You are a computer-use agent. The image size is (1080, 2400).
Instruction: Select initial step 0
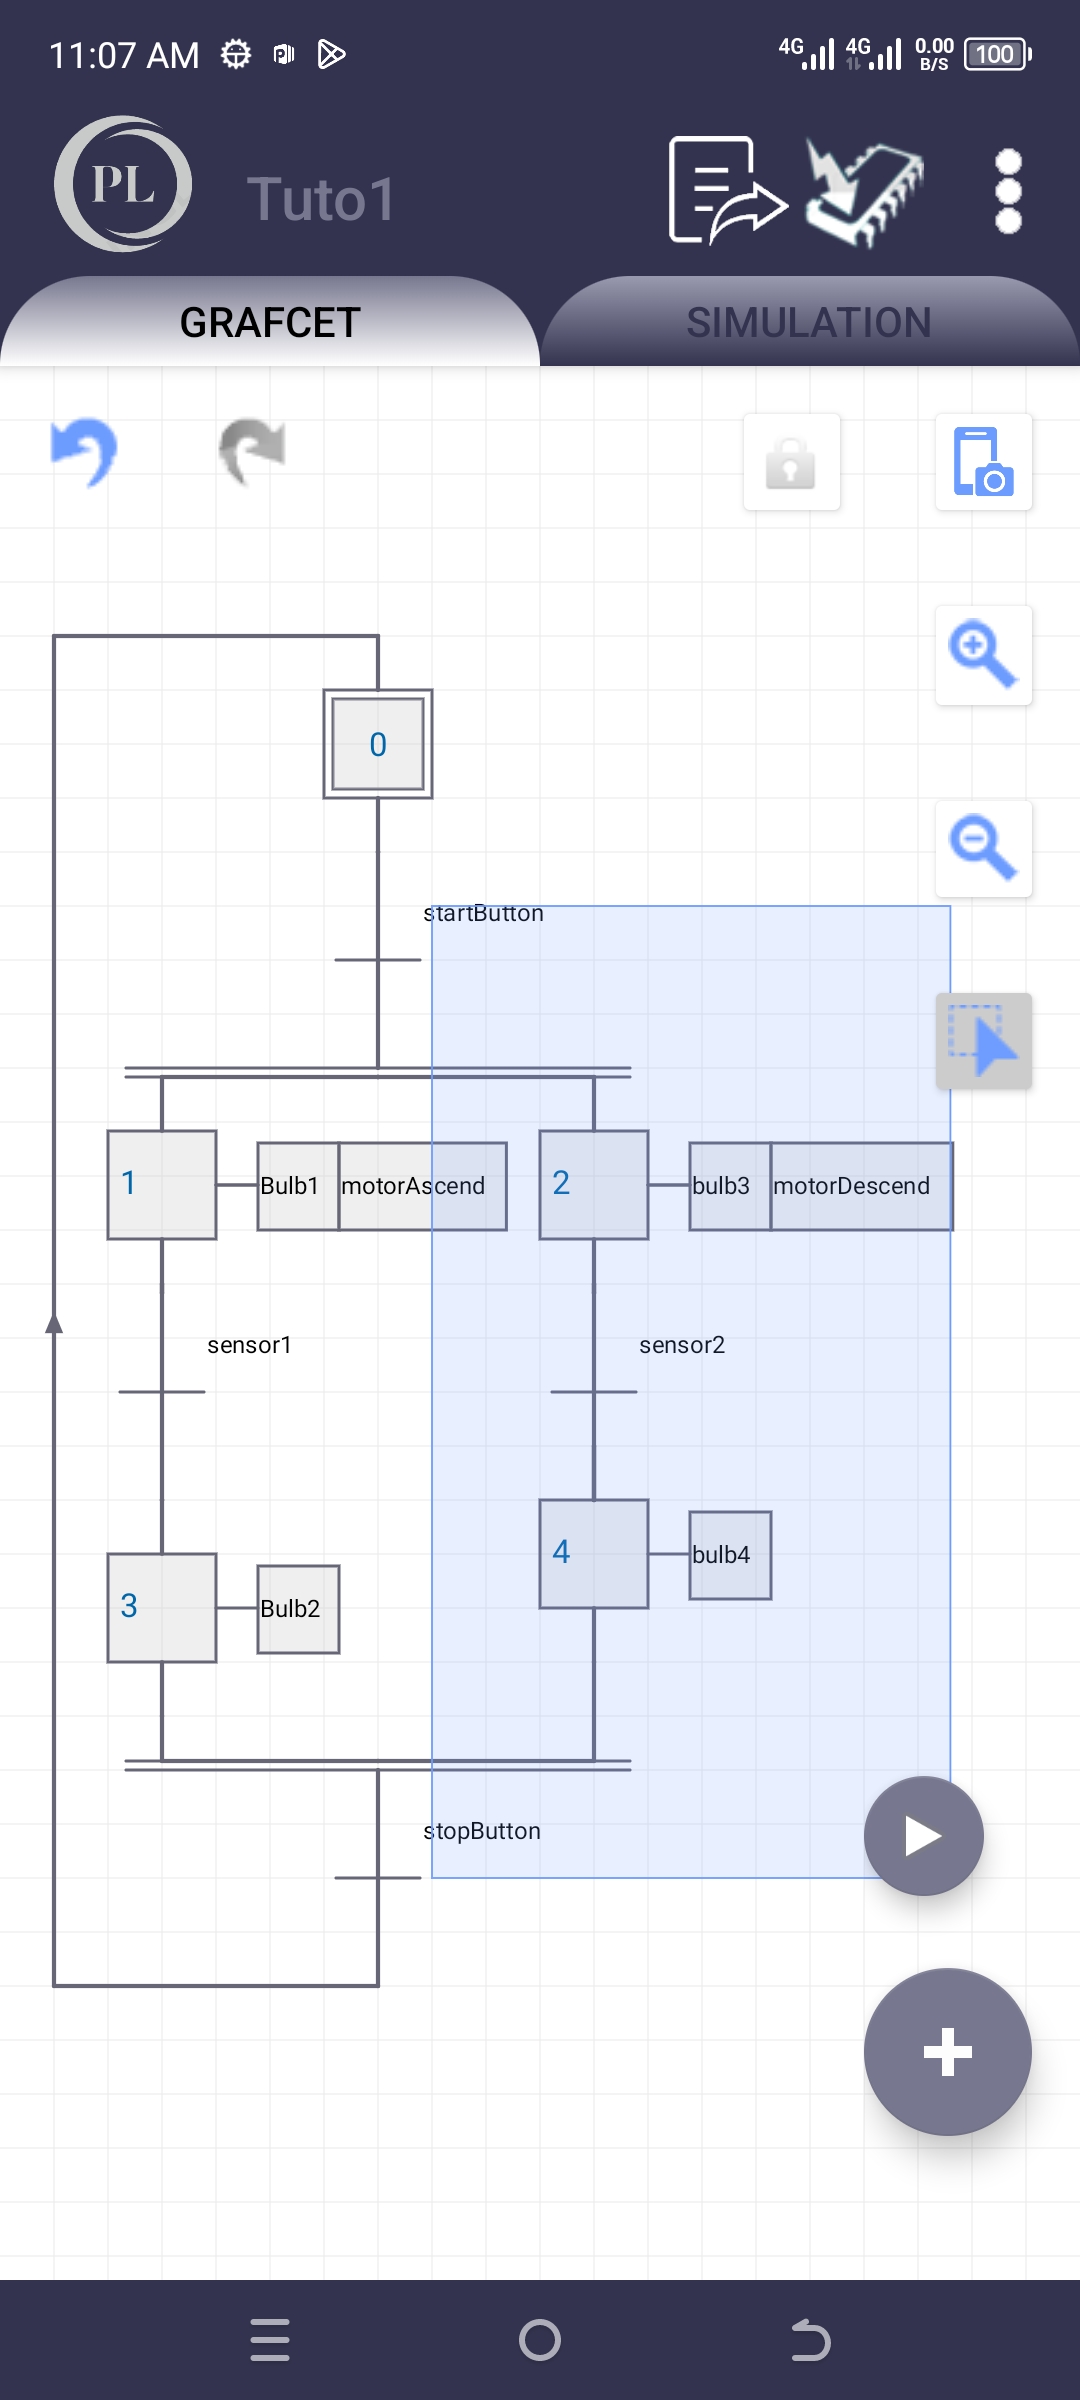pyautogui.click(x=378, y=744)
